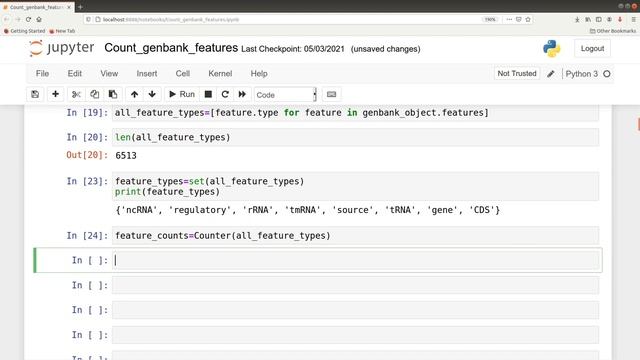This screenshot has height=360, width=640.
Task: Paste cells below icon
Action: coord(113,94)
